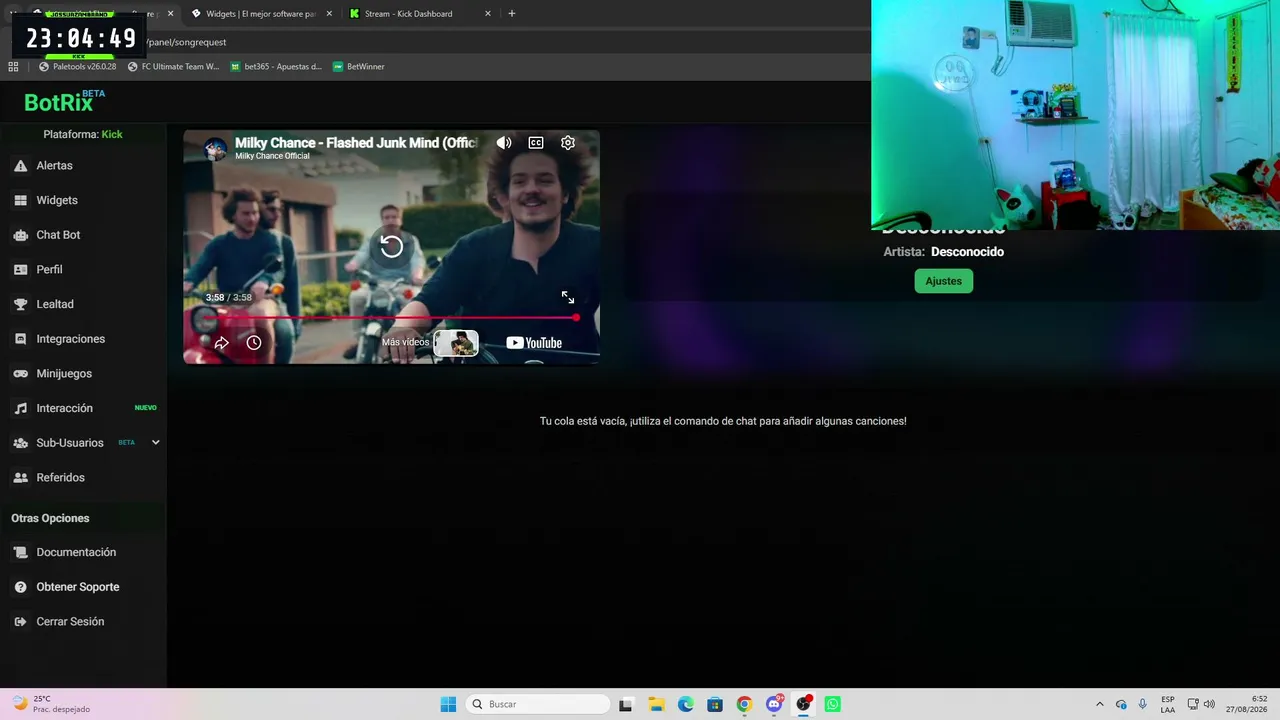Open the Alertas section icon
Image resolution: width=1280 pixels, height=720 pixels.
coord(20,166)
